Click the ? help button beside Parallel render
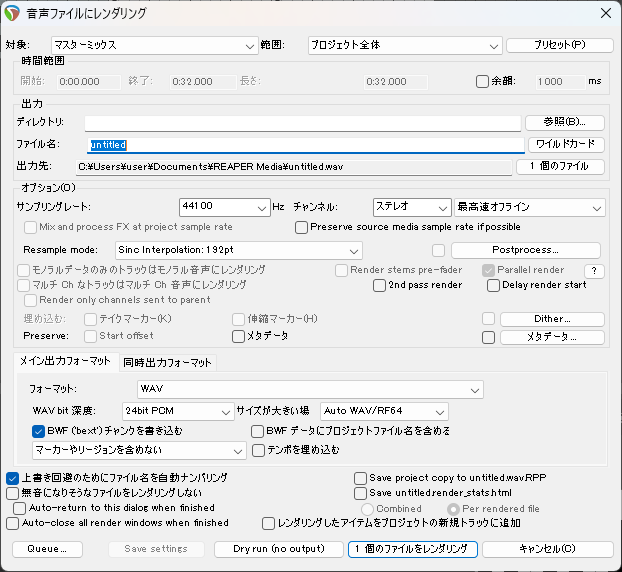Screen dimensions: 622x572 coord(594,271)
